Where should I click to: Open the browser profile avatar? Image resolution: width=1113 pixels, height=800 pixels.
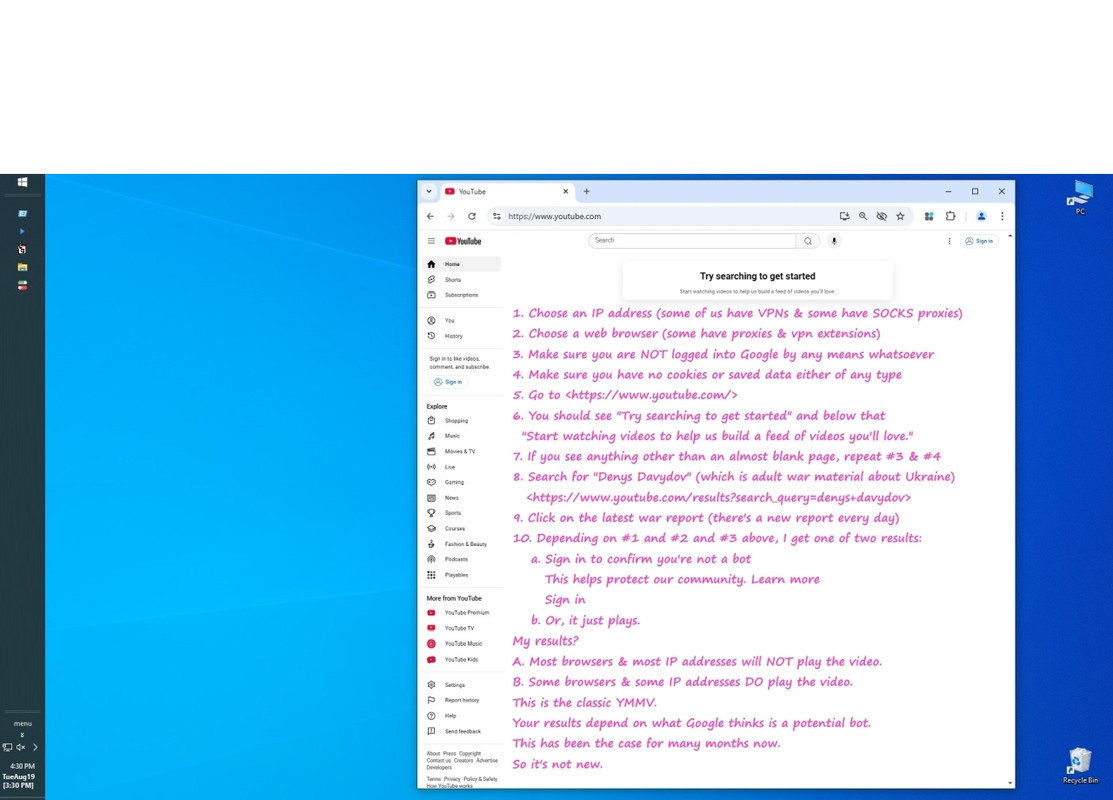(x=981, y=216)
